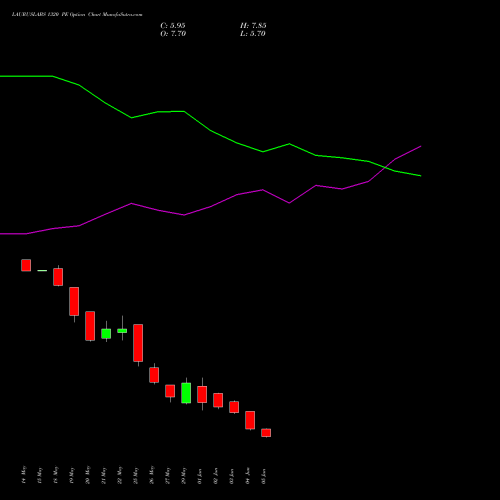This screenshot has width=500, height=500.
Task: Click the chart title text at top
Action: pos(77,15)
